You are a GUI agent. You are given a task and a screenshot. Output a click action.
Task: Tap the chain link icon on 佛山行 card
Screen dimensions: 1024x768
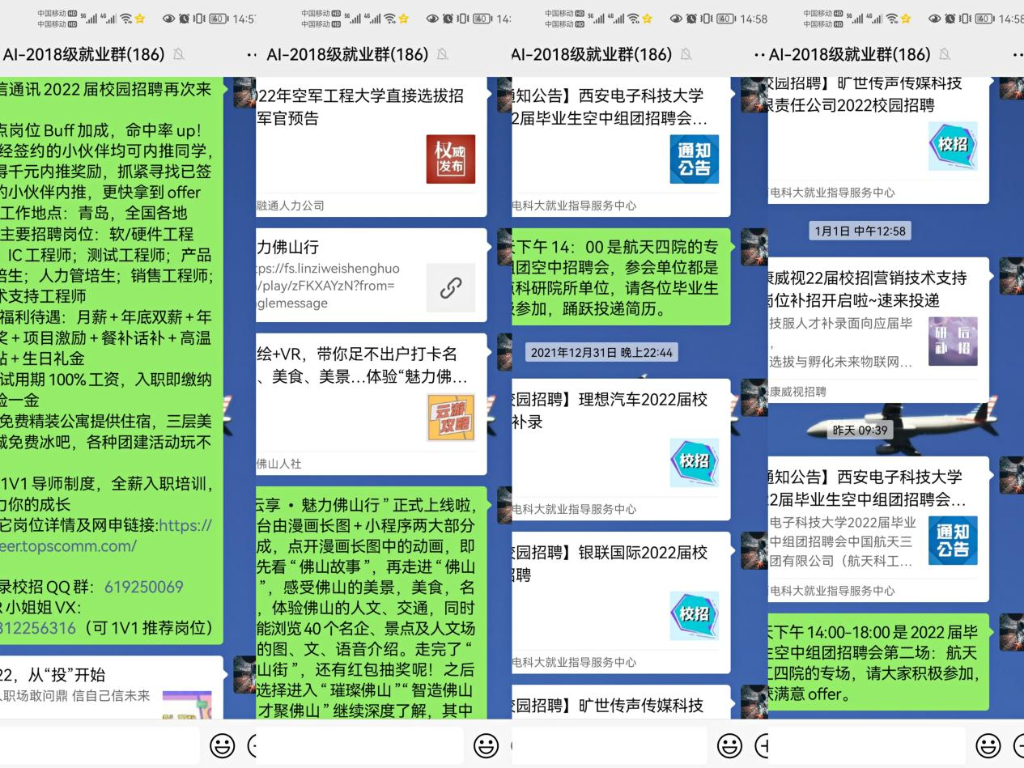coord(450,288)
